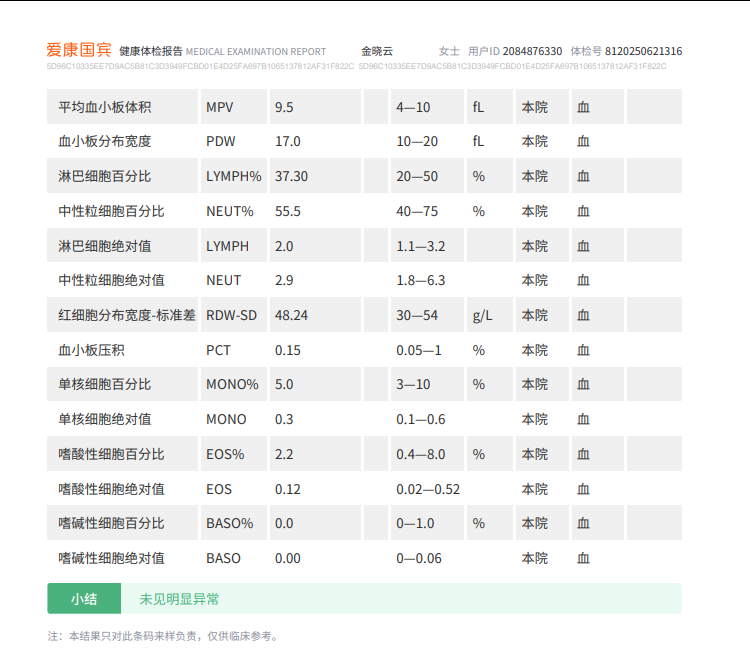Select MPV result value 9.5

(x=284, y=107)
